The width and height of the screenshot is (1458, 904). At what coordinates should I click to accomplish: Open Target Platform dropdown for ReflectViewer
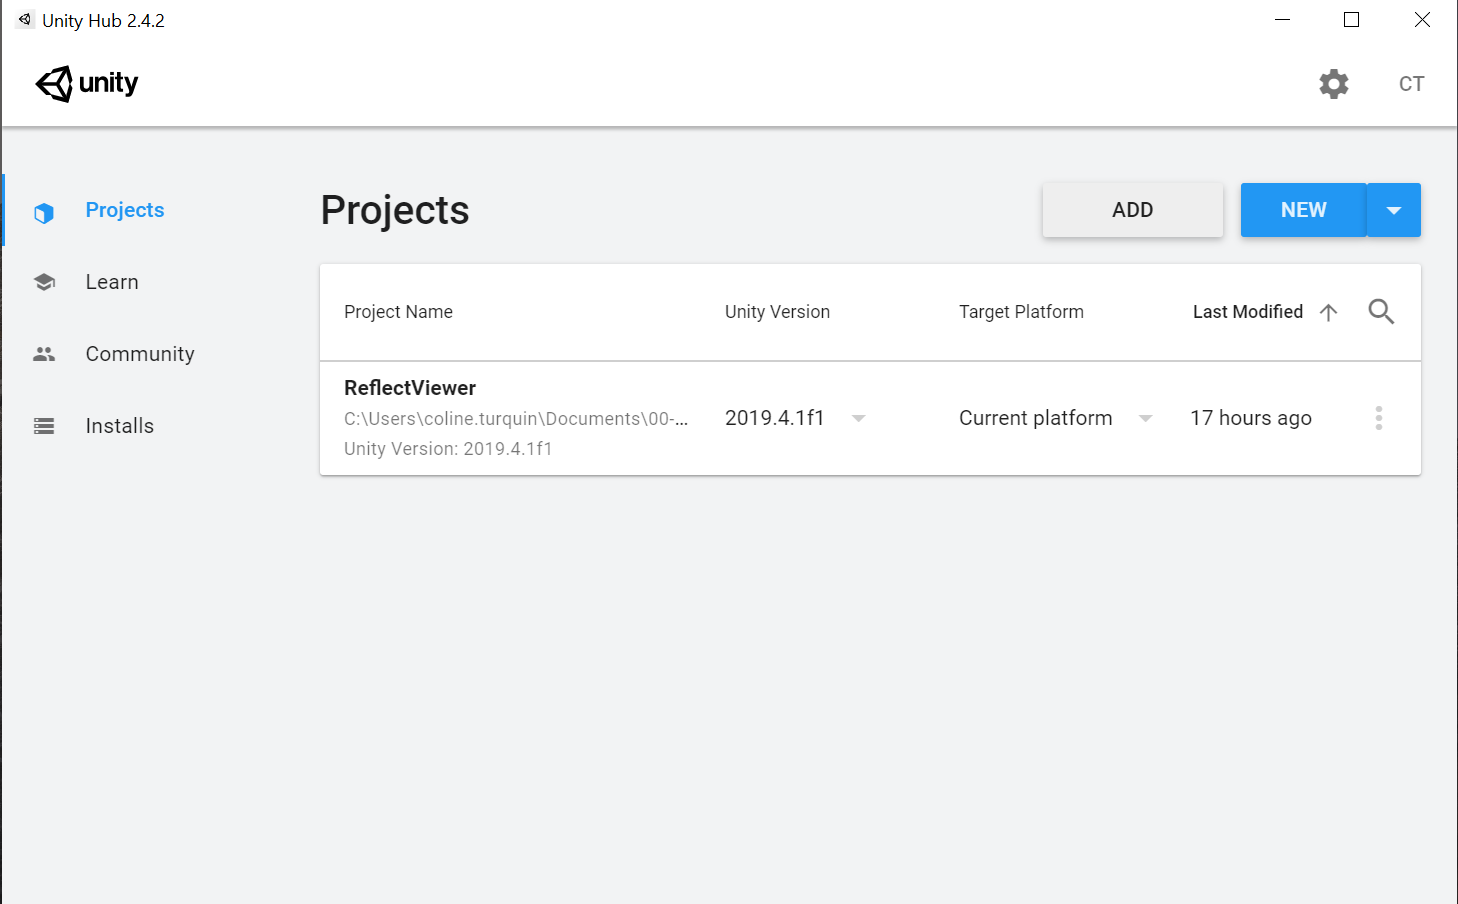click(x=1146, y=418)
